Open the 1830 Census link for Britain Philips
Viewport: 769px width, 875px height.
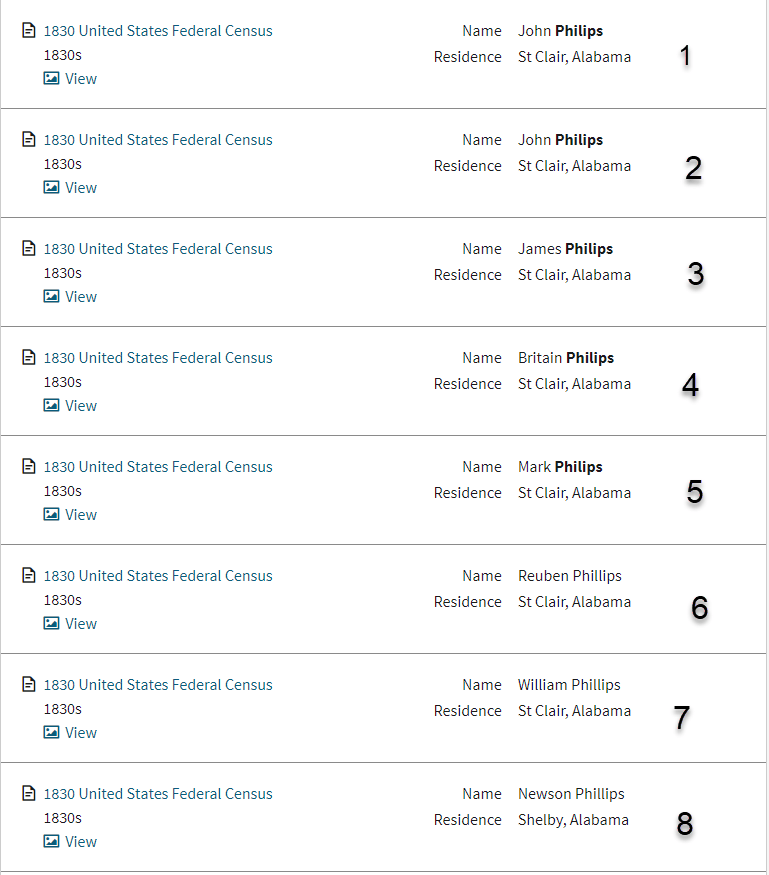point(158,358)
